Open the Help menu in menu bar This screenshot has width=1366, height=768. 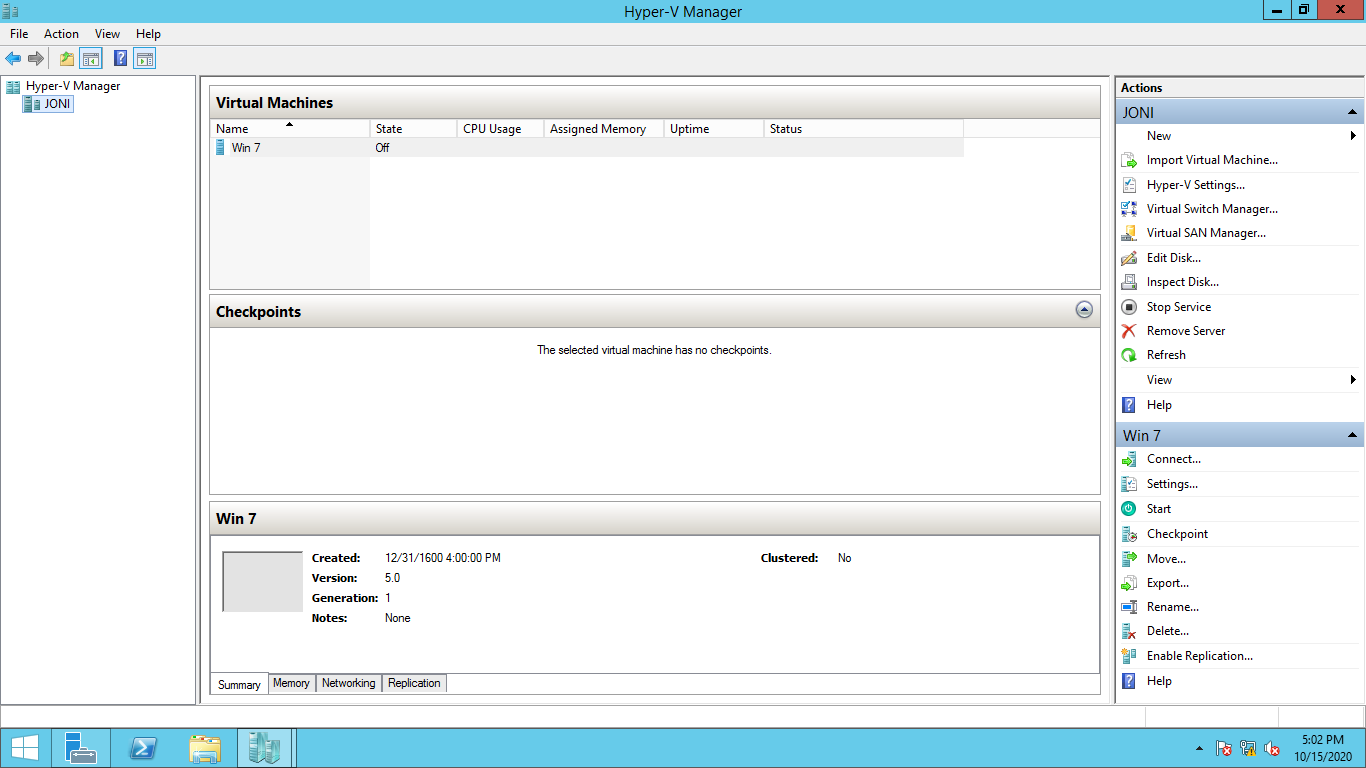tap(148, 34)
